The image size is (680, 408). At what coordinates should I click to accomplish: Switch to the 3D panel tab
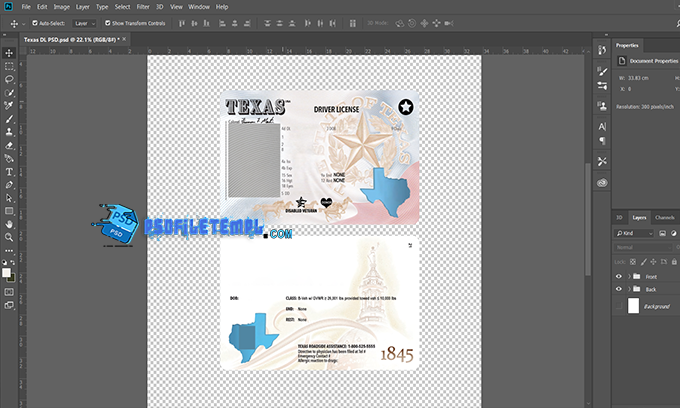point(619,217)
